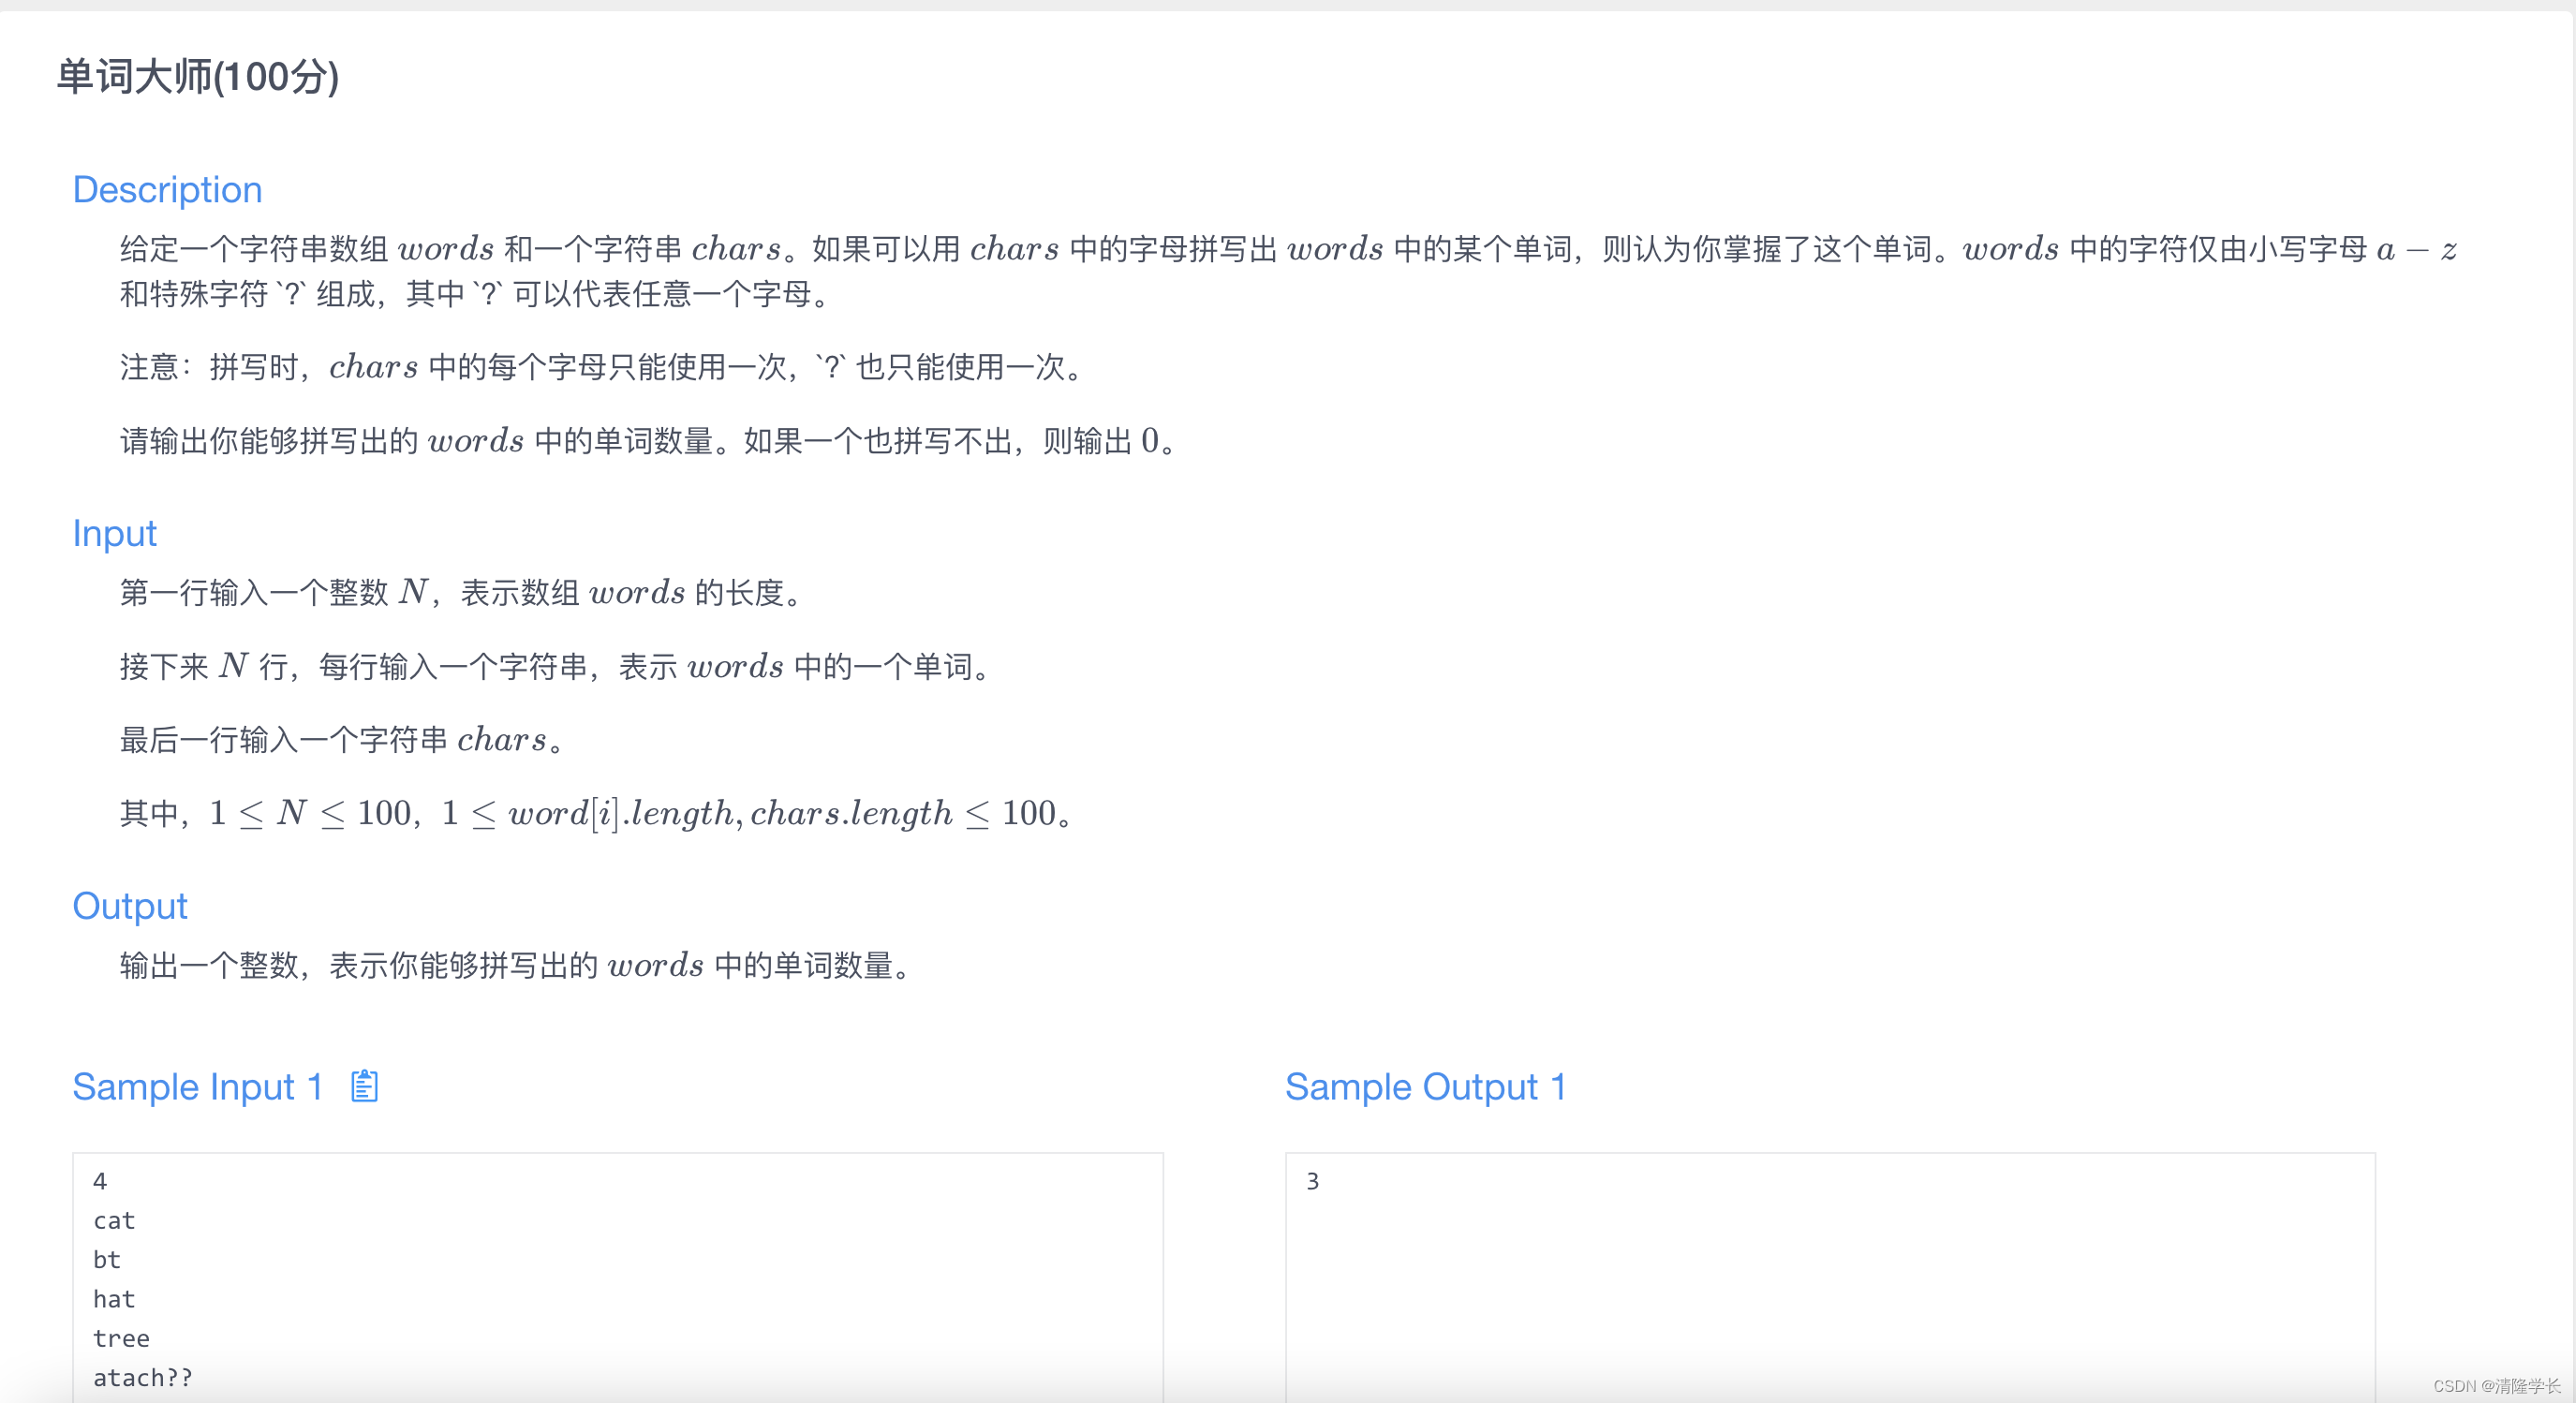The width and height of the screenshot is (2576, 1403).
Task: Click the sample input line 'tree'
Action: 121,1339
